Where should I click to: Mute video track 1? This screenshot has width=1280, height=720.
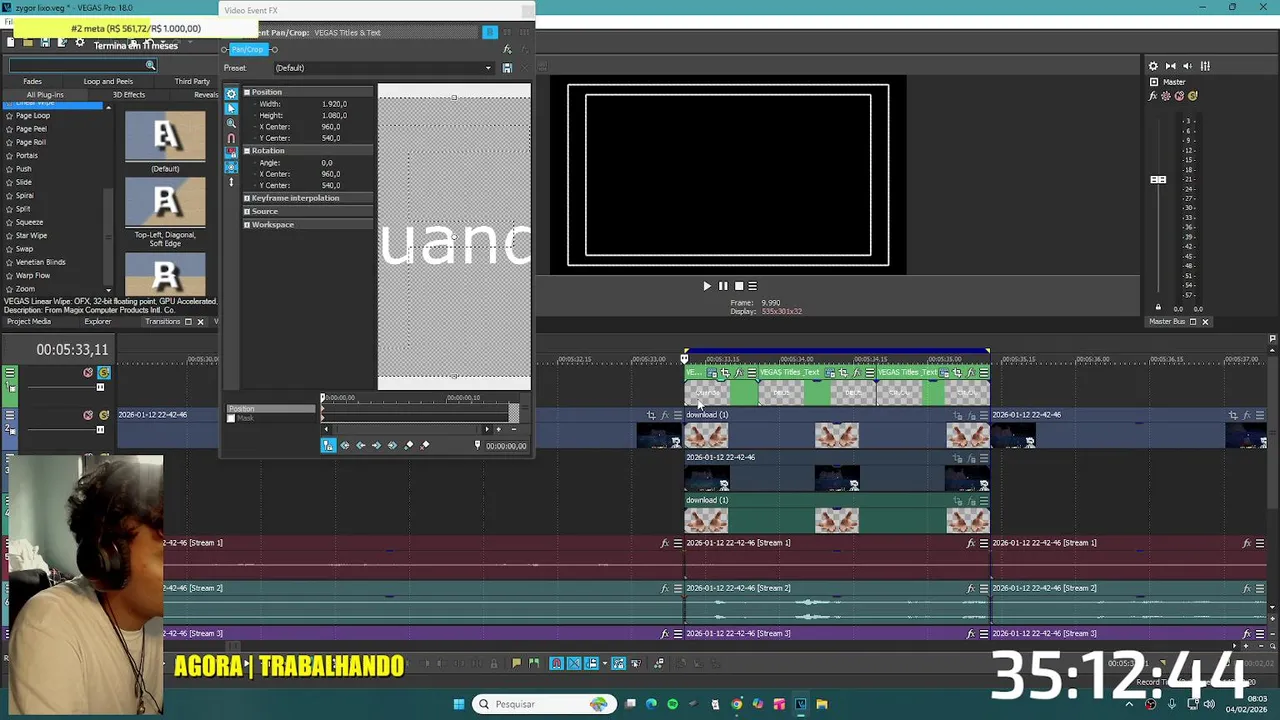[x=88, y=373]
